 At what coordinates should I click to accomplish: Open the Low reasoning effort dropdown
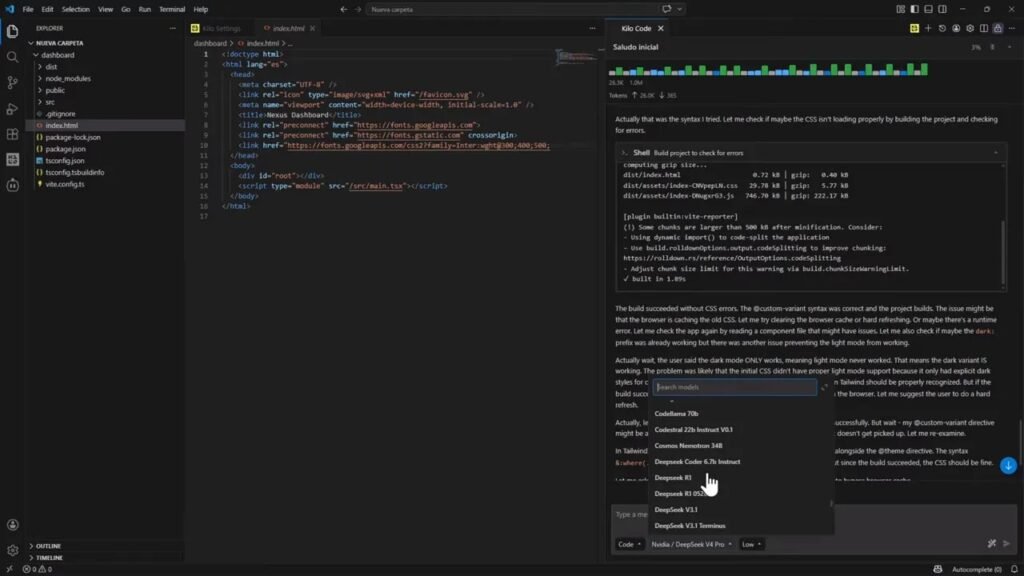tap(751, 544)
